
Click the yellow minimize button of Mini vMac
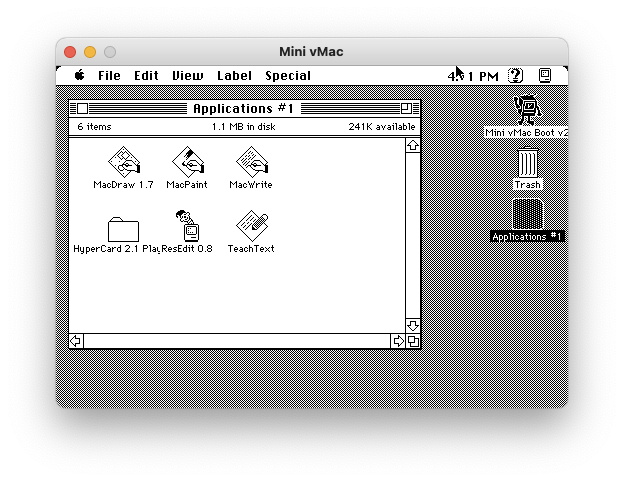[90, 52]
